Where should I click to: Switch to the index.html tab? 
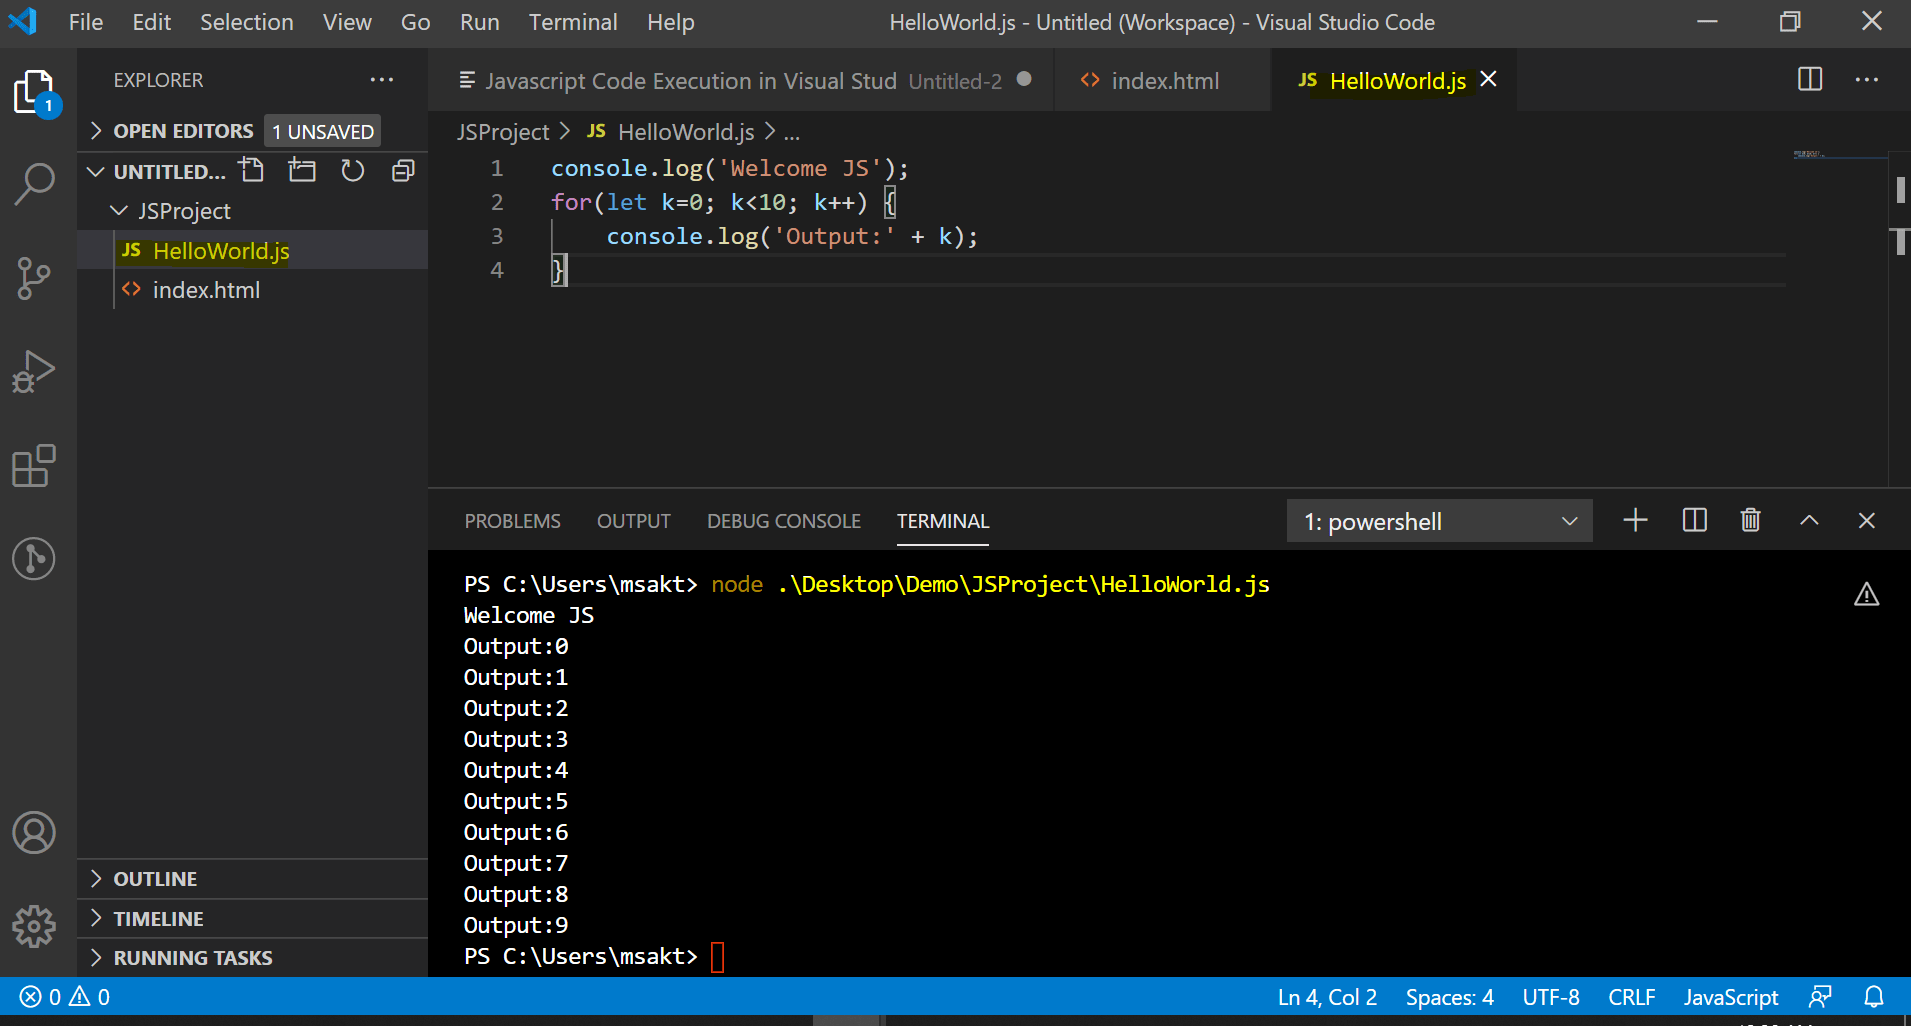point(1164,80)
